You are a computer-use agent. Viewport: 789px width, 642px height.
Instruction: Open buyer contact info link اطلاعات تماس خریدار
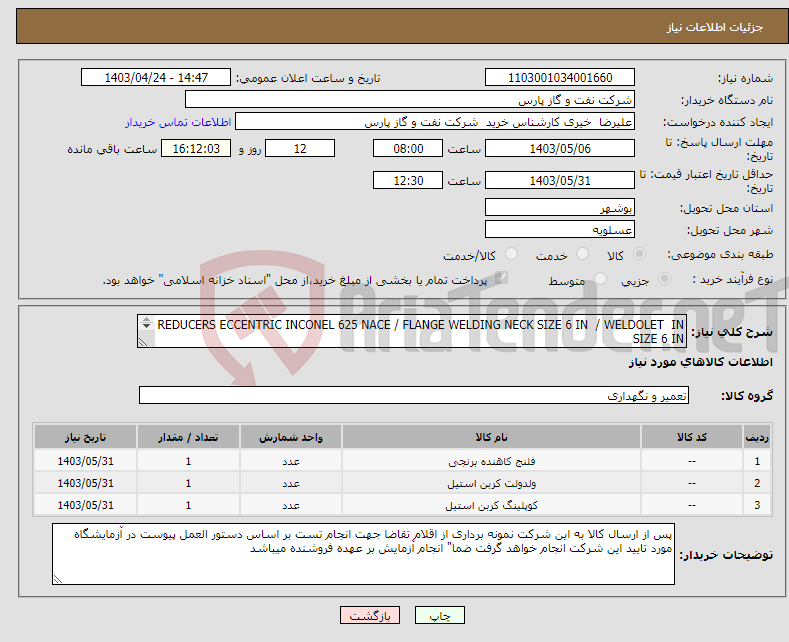tap(178, 122)
